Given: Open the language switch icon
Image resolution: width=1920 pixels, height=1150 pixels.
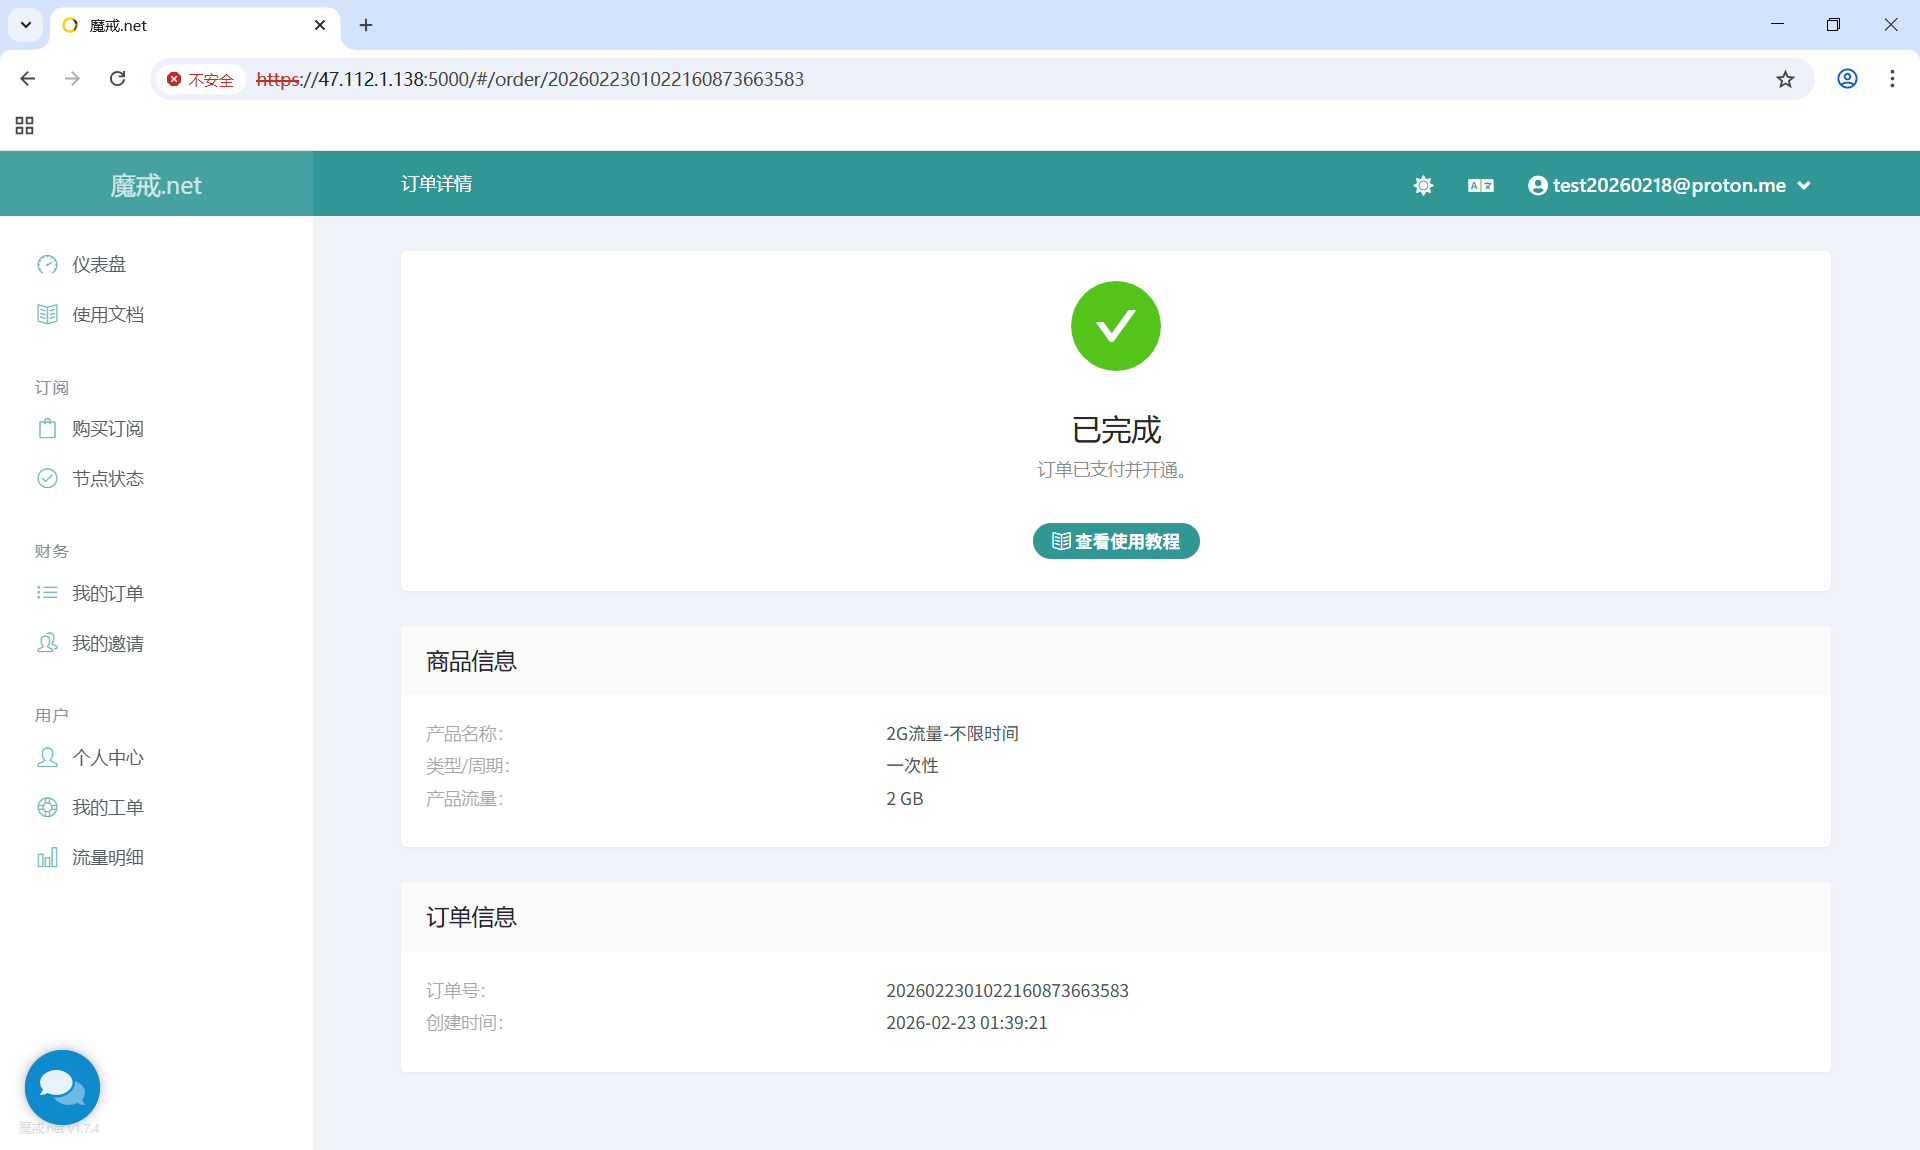Looking at the screenshot, I should tap(1480, 185).
